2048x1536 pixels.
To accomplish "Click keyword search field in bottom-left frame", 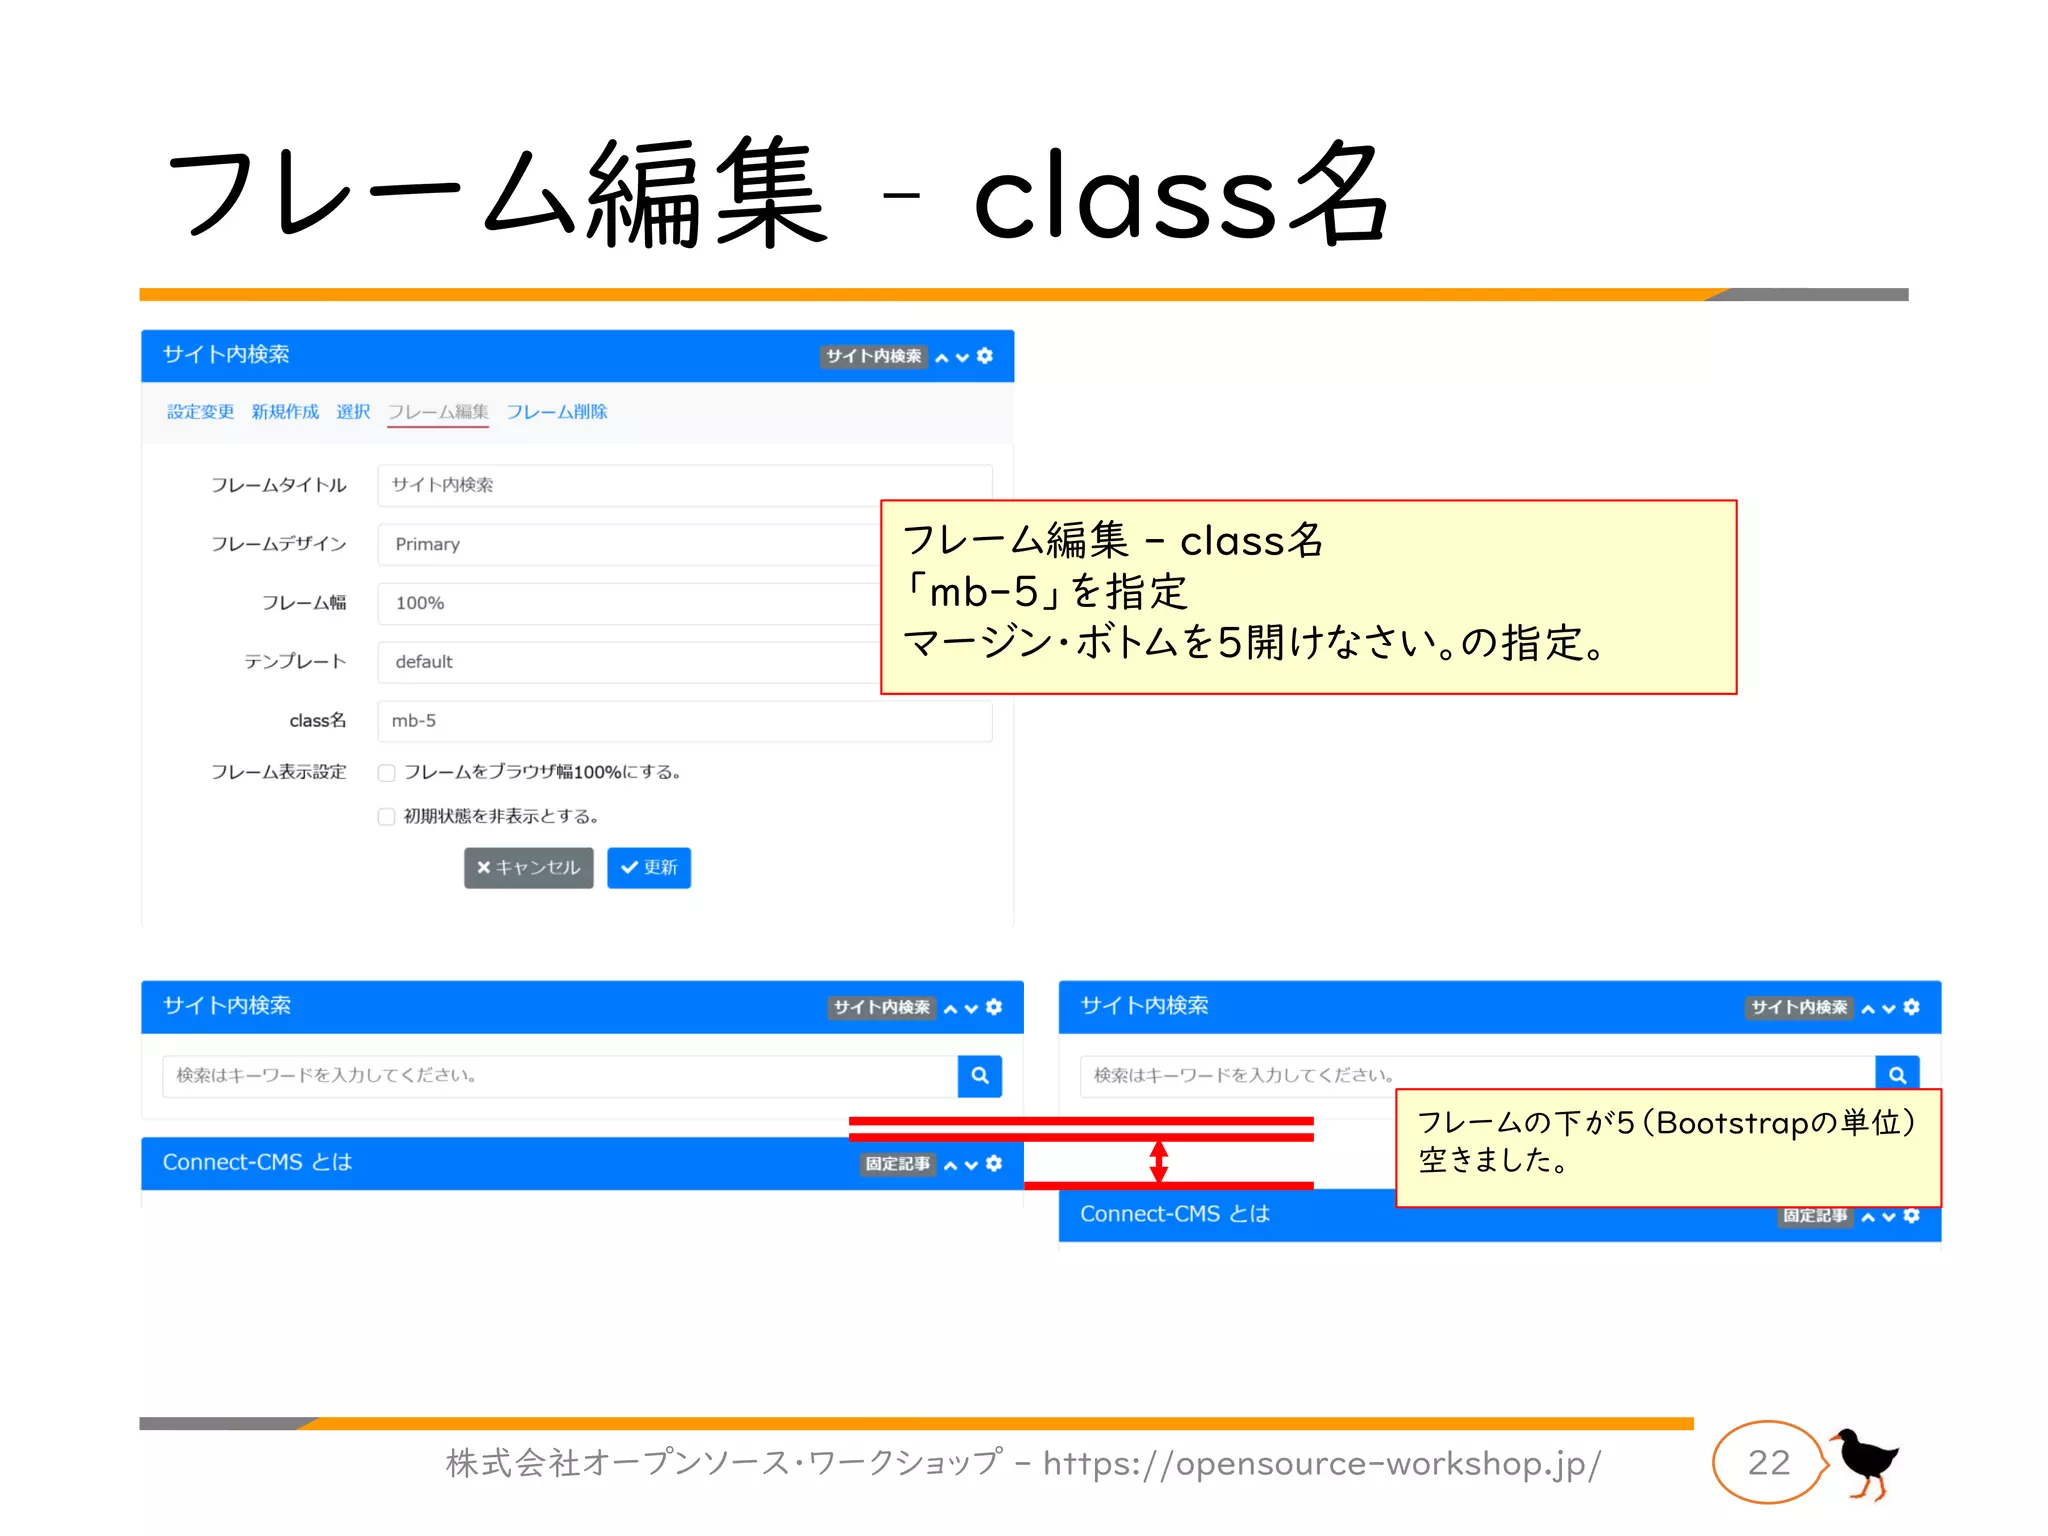I will click(x=560, y=1075).
